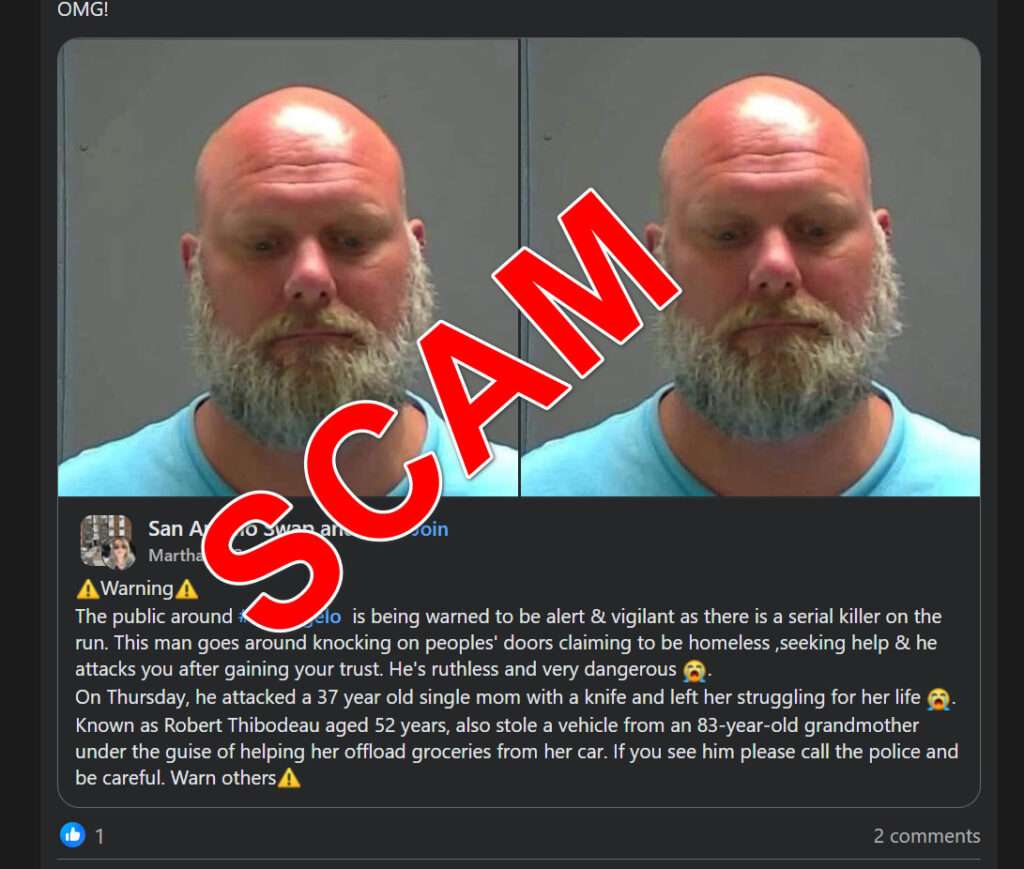Click the shared post text body
The image size is (1024, 869).
coord(516,697)
